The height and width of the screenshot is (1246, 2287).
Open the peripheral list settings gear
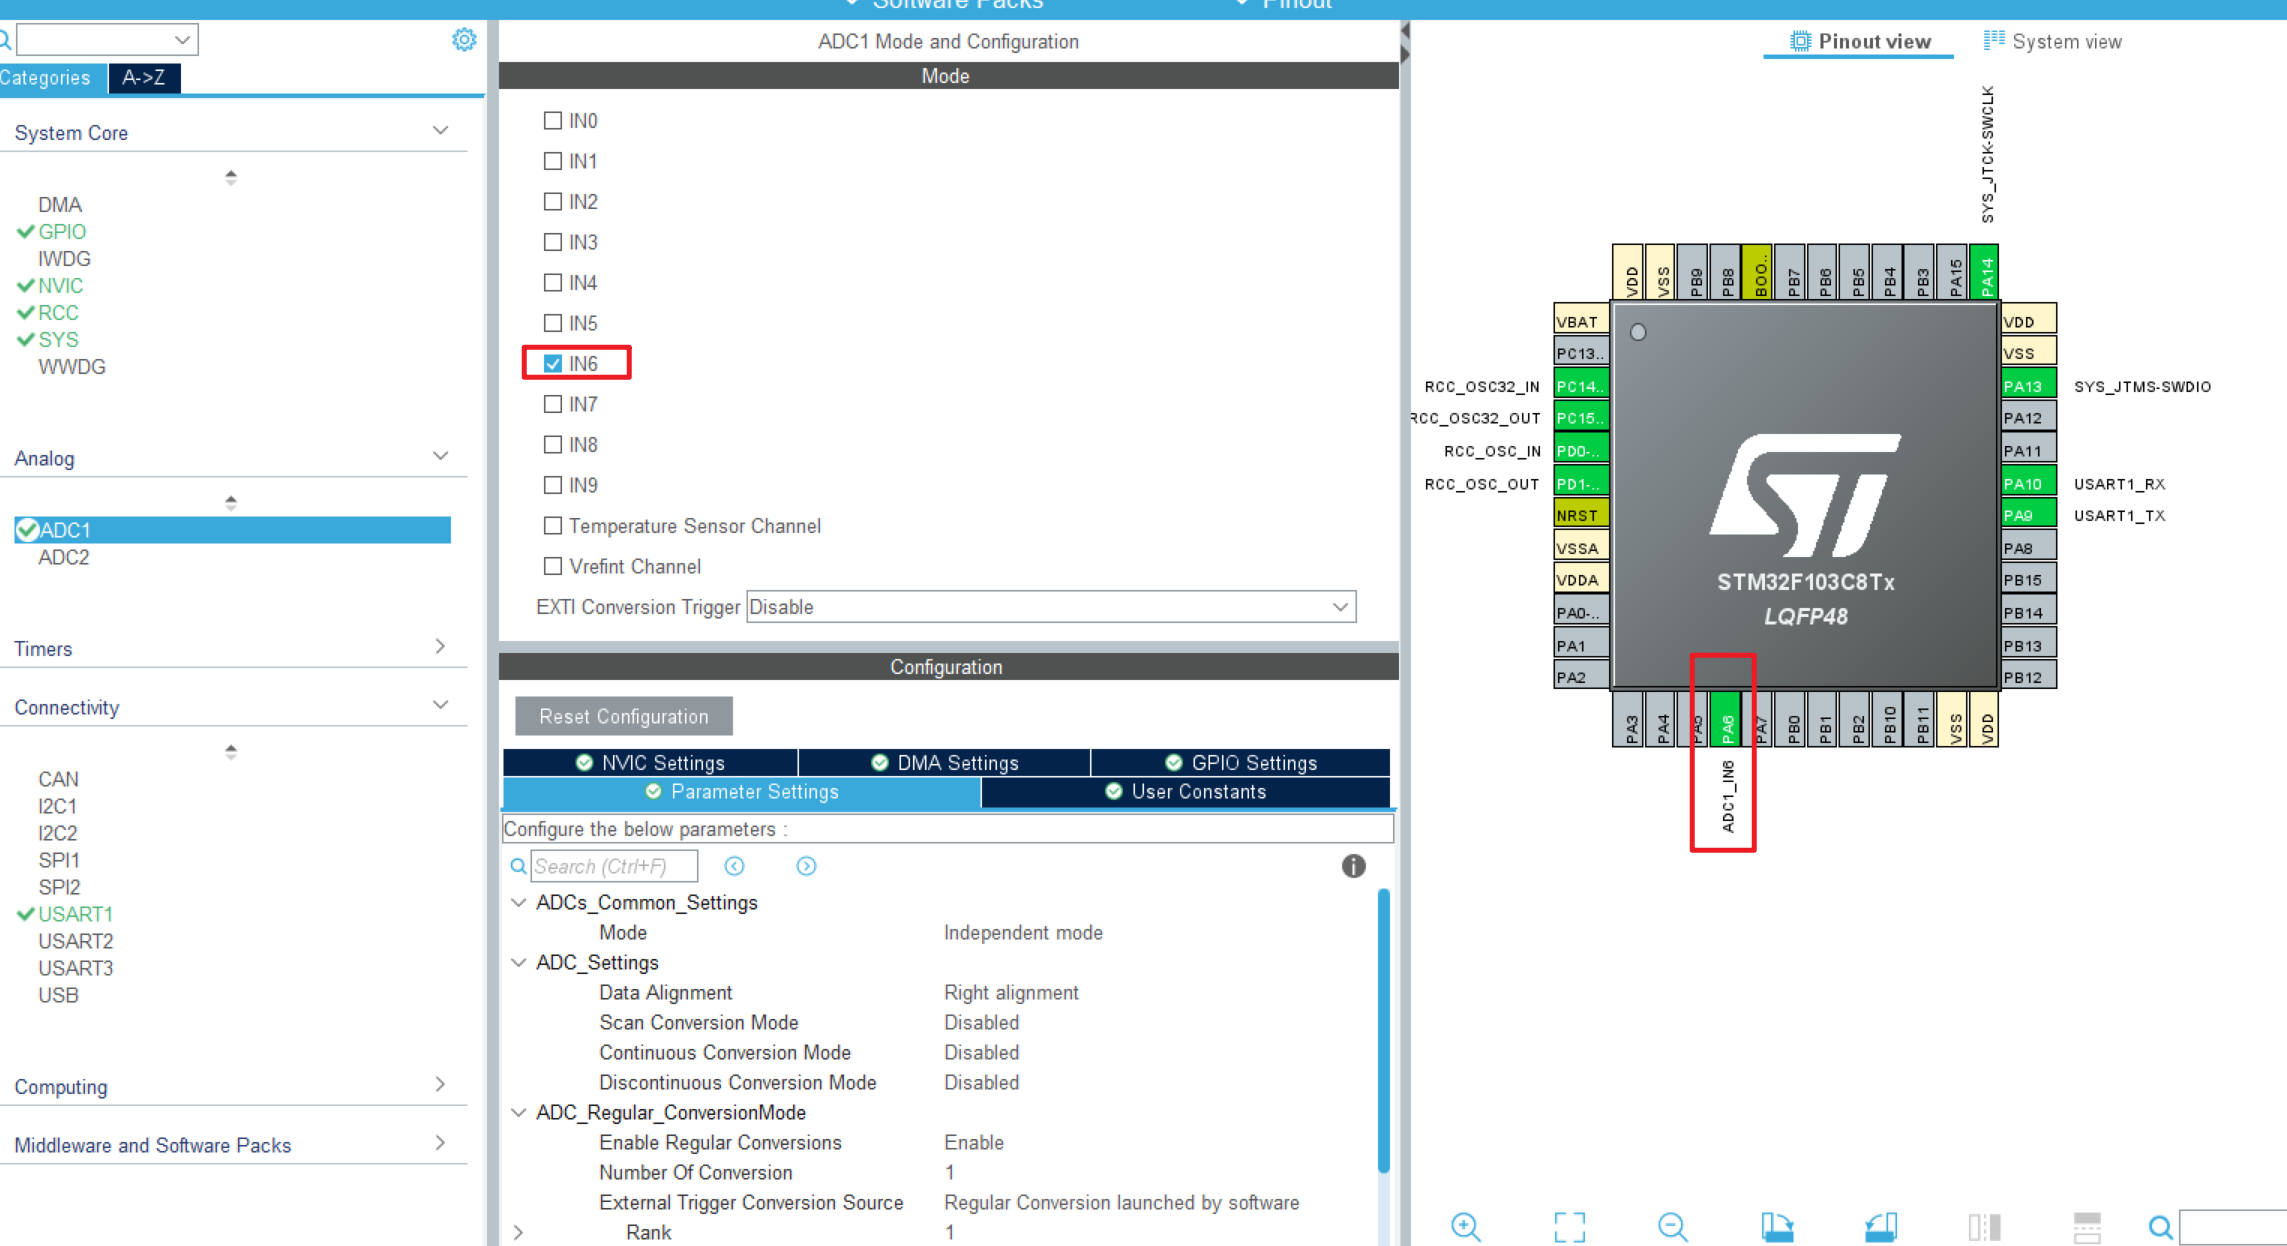[464, 40]
